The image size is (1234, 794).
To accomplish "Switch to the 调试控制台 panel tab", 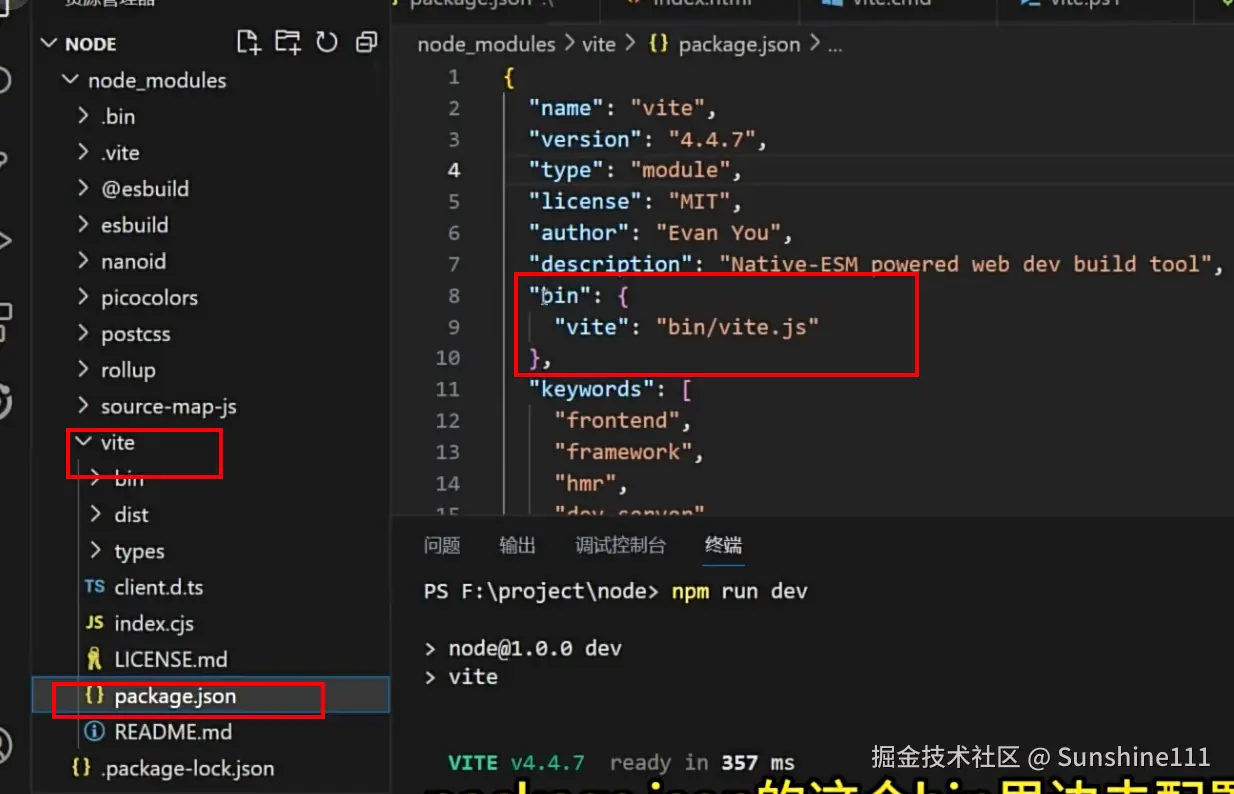I will (x=620, y=545).
